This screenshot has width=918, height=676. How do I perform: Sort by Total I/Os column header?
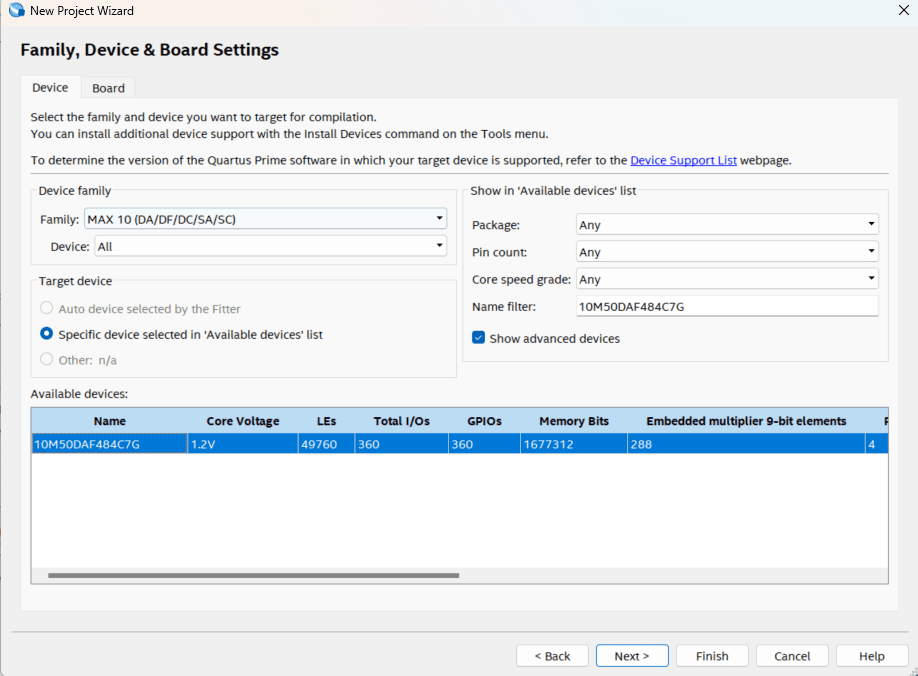click(402, 421)
